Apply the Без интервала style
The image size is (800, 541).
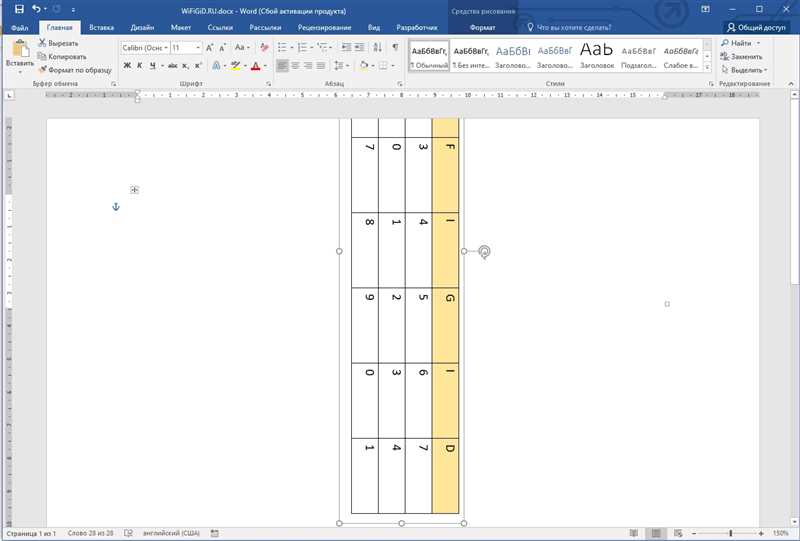(x=471, y=56)
